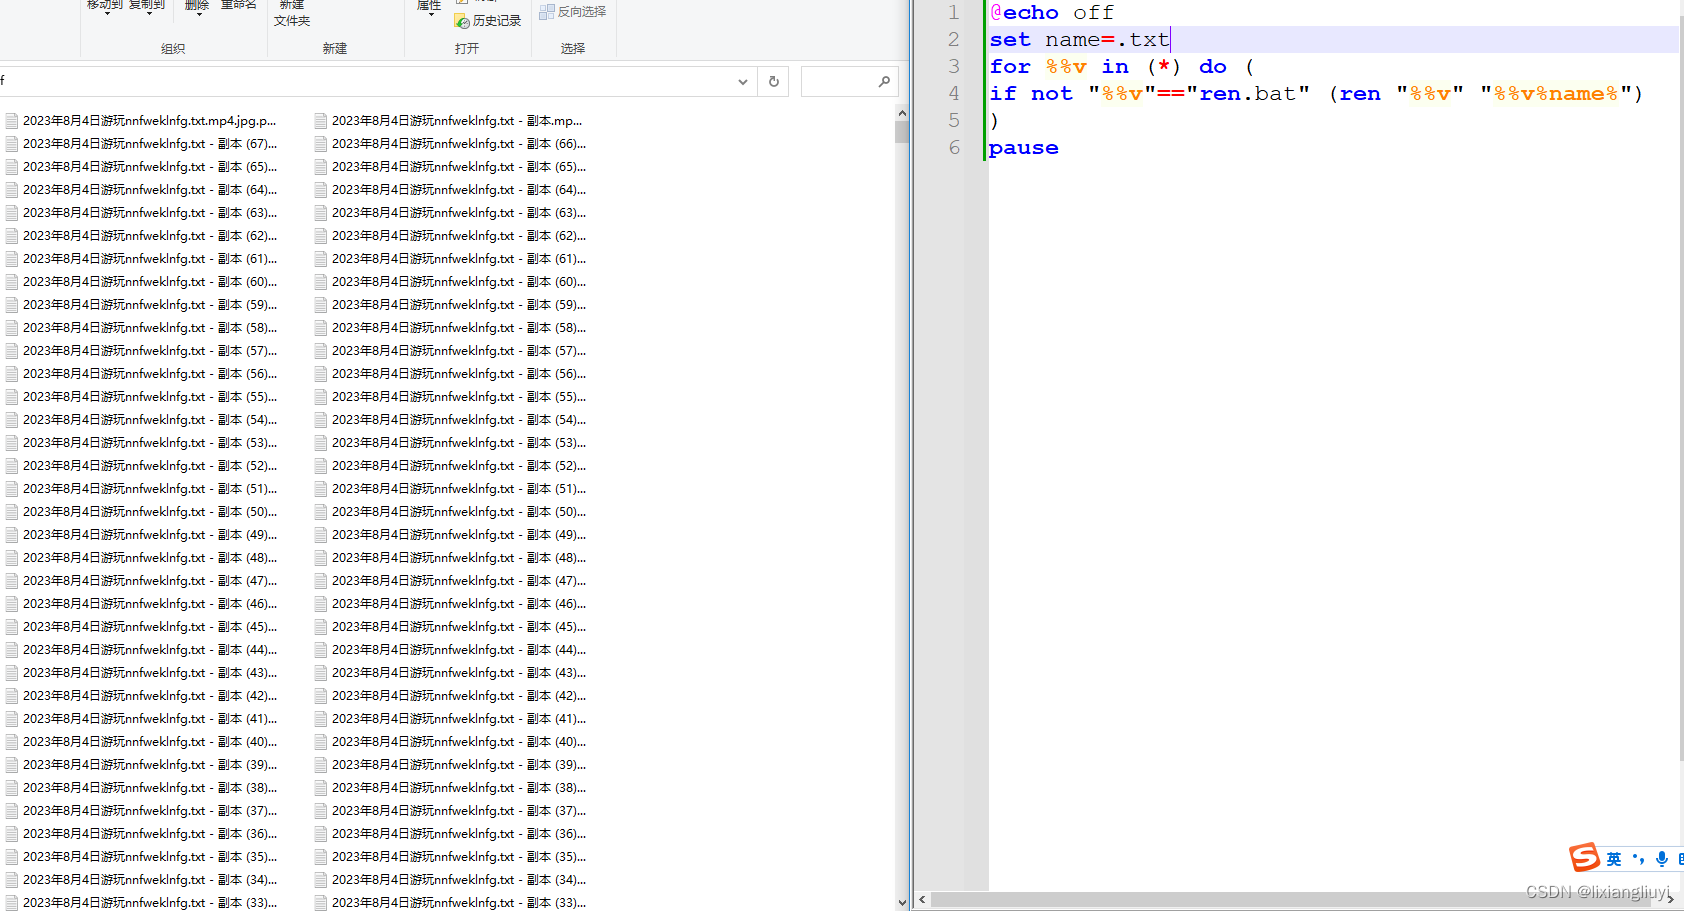Click the Invert selection (反向选择) button
The height and width of the screenshot is (911, 1684).
pyautogui.click(x=573, y=12)
